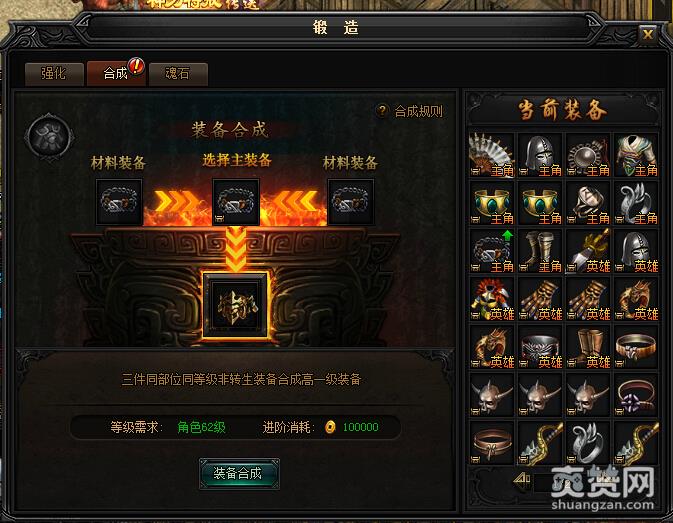
Task: Select the right 材料装备 bracelet slot
Action: (351, 202)
